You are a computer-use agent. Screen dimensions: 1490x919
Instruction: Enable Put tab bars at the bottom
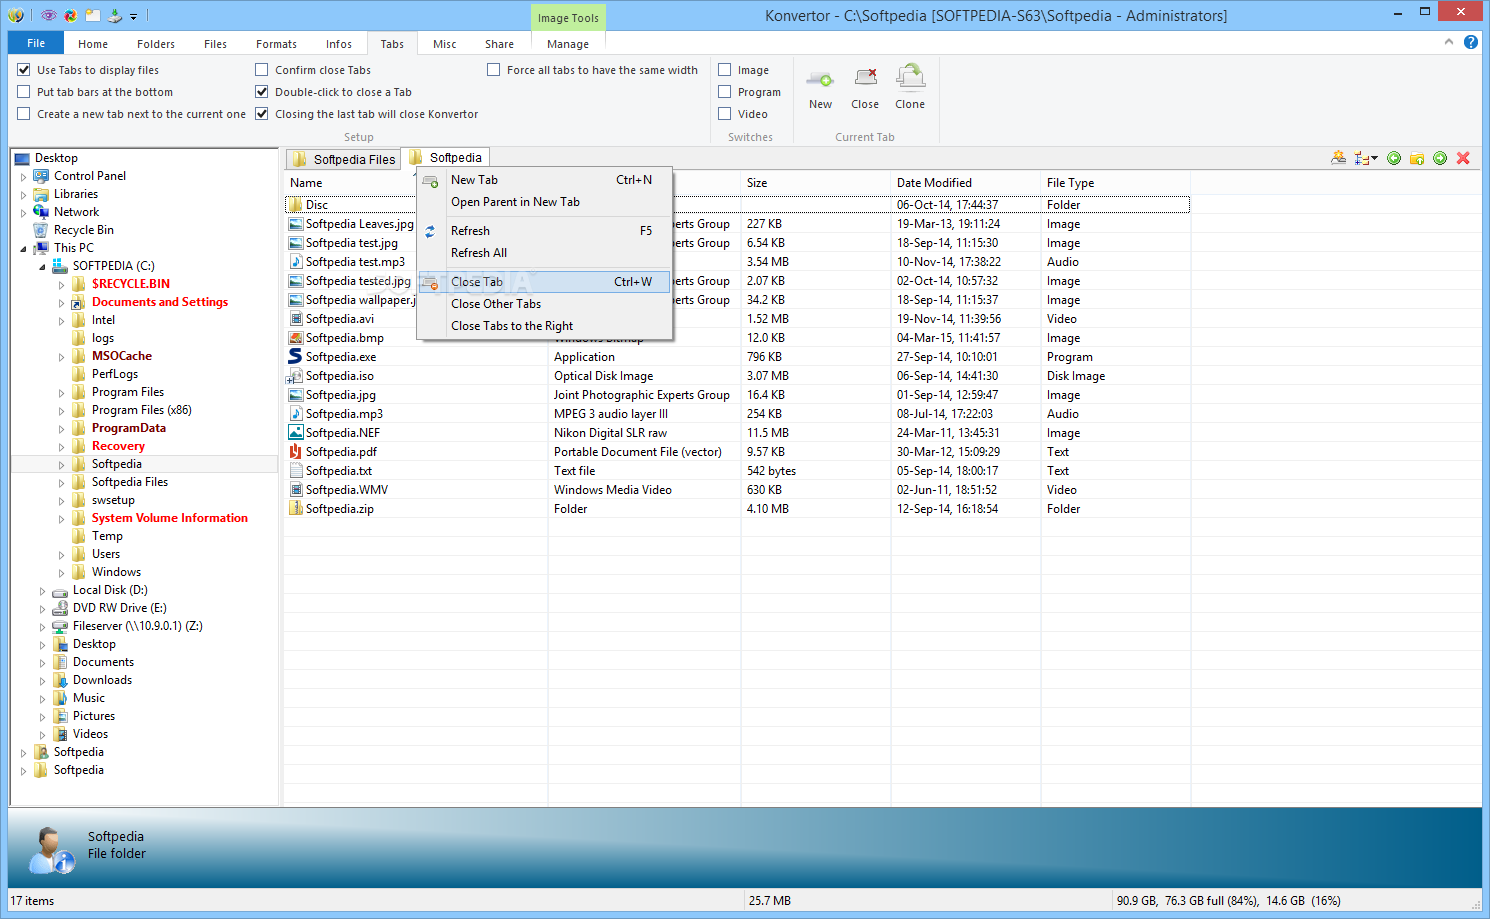pyautogui.click(x=24, y=92)
